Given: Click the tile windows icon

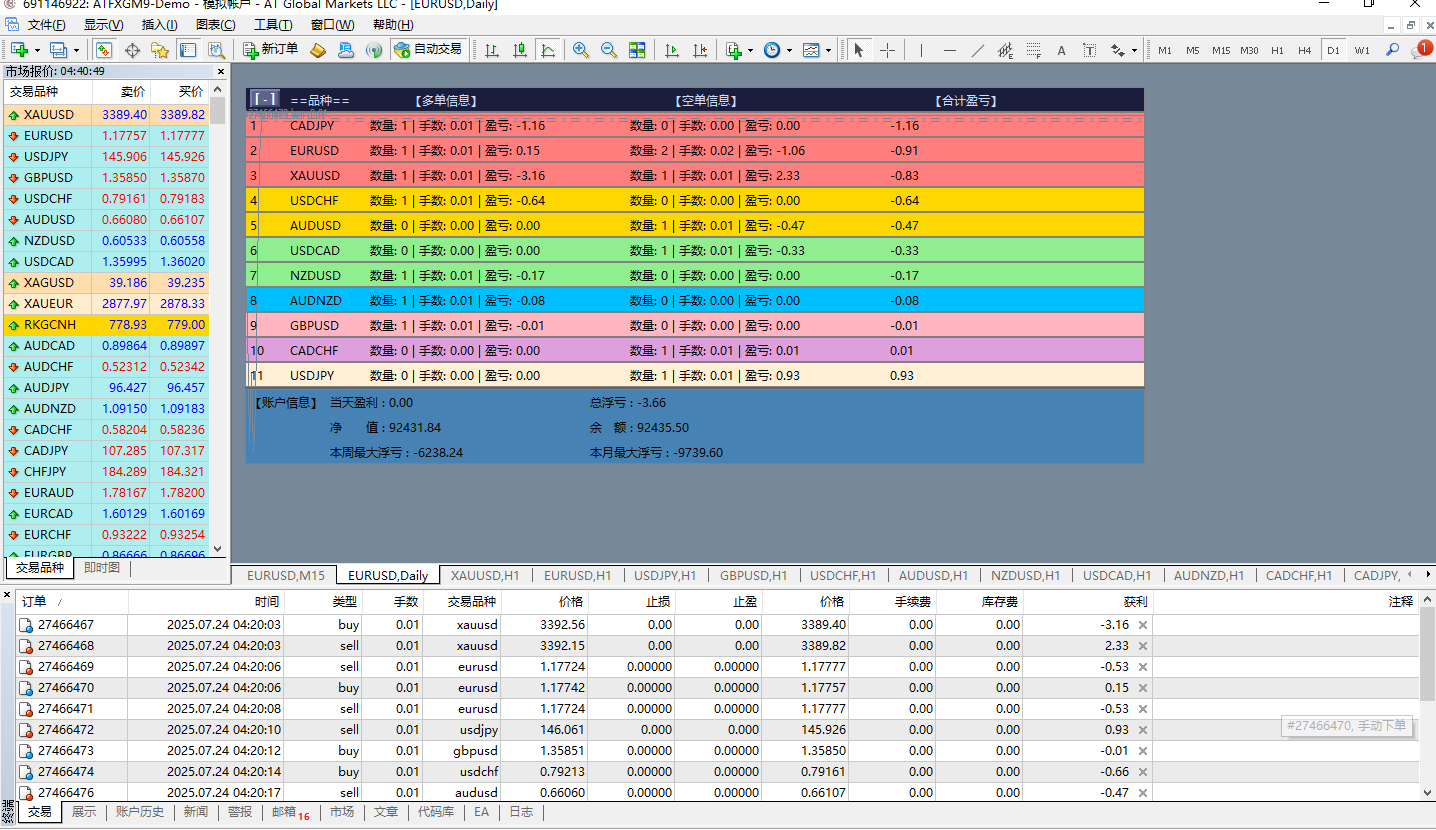Looking at the screenshot, I should click(x=637, y=50).
